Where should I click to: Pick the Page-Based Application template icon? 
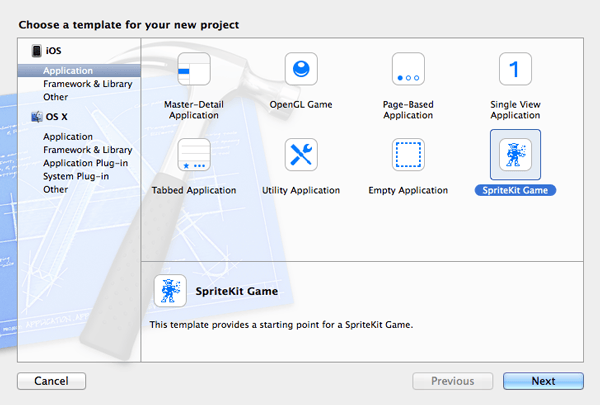click(x=408, y=70)
